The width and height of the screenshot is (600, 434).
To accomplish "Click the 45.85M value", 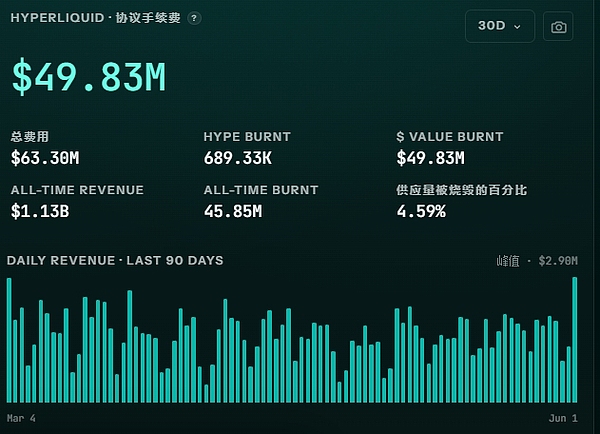I will point(233,211).
